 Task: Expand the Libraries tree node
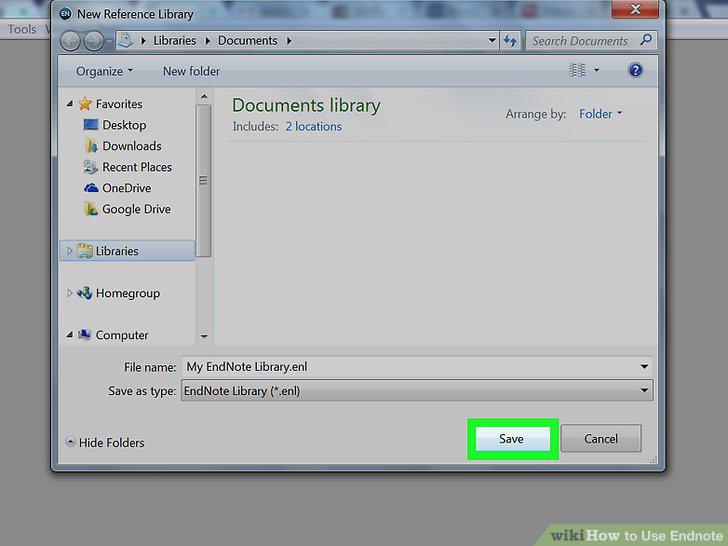coord(70,251)
